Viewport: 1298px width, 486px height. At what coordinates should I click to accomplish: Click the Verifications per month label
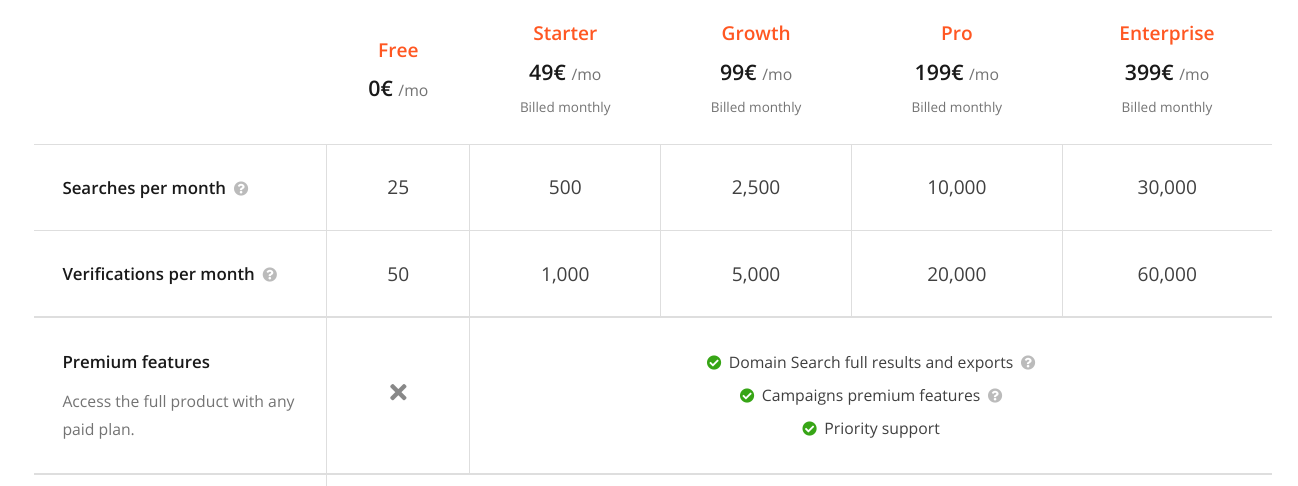coord(158,275)
